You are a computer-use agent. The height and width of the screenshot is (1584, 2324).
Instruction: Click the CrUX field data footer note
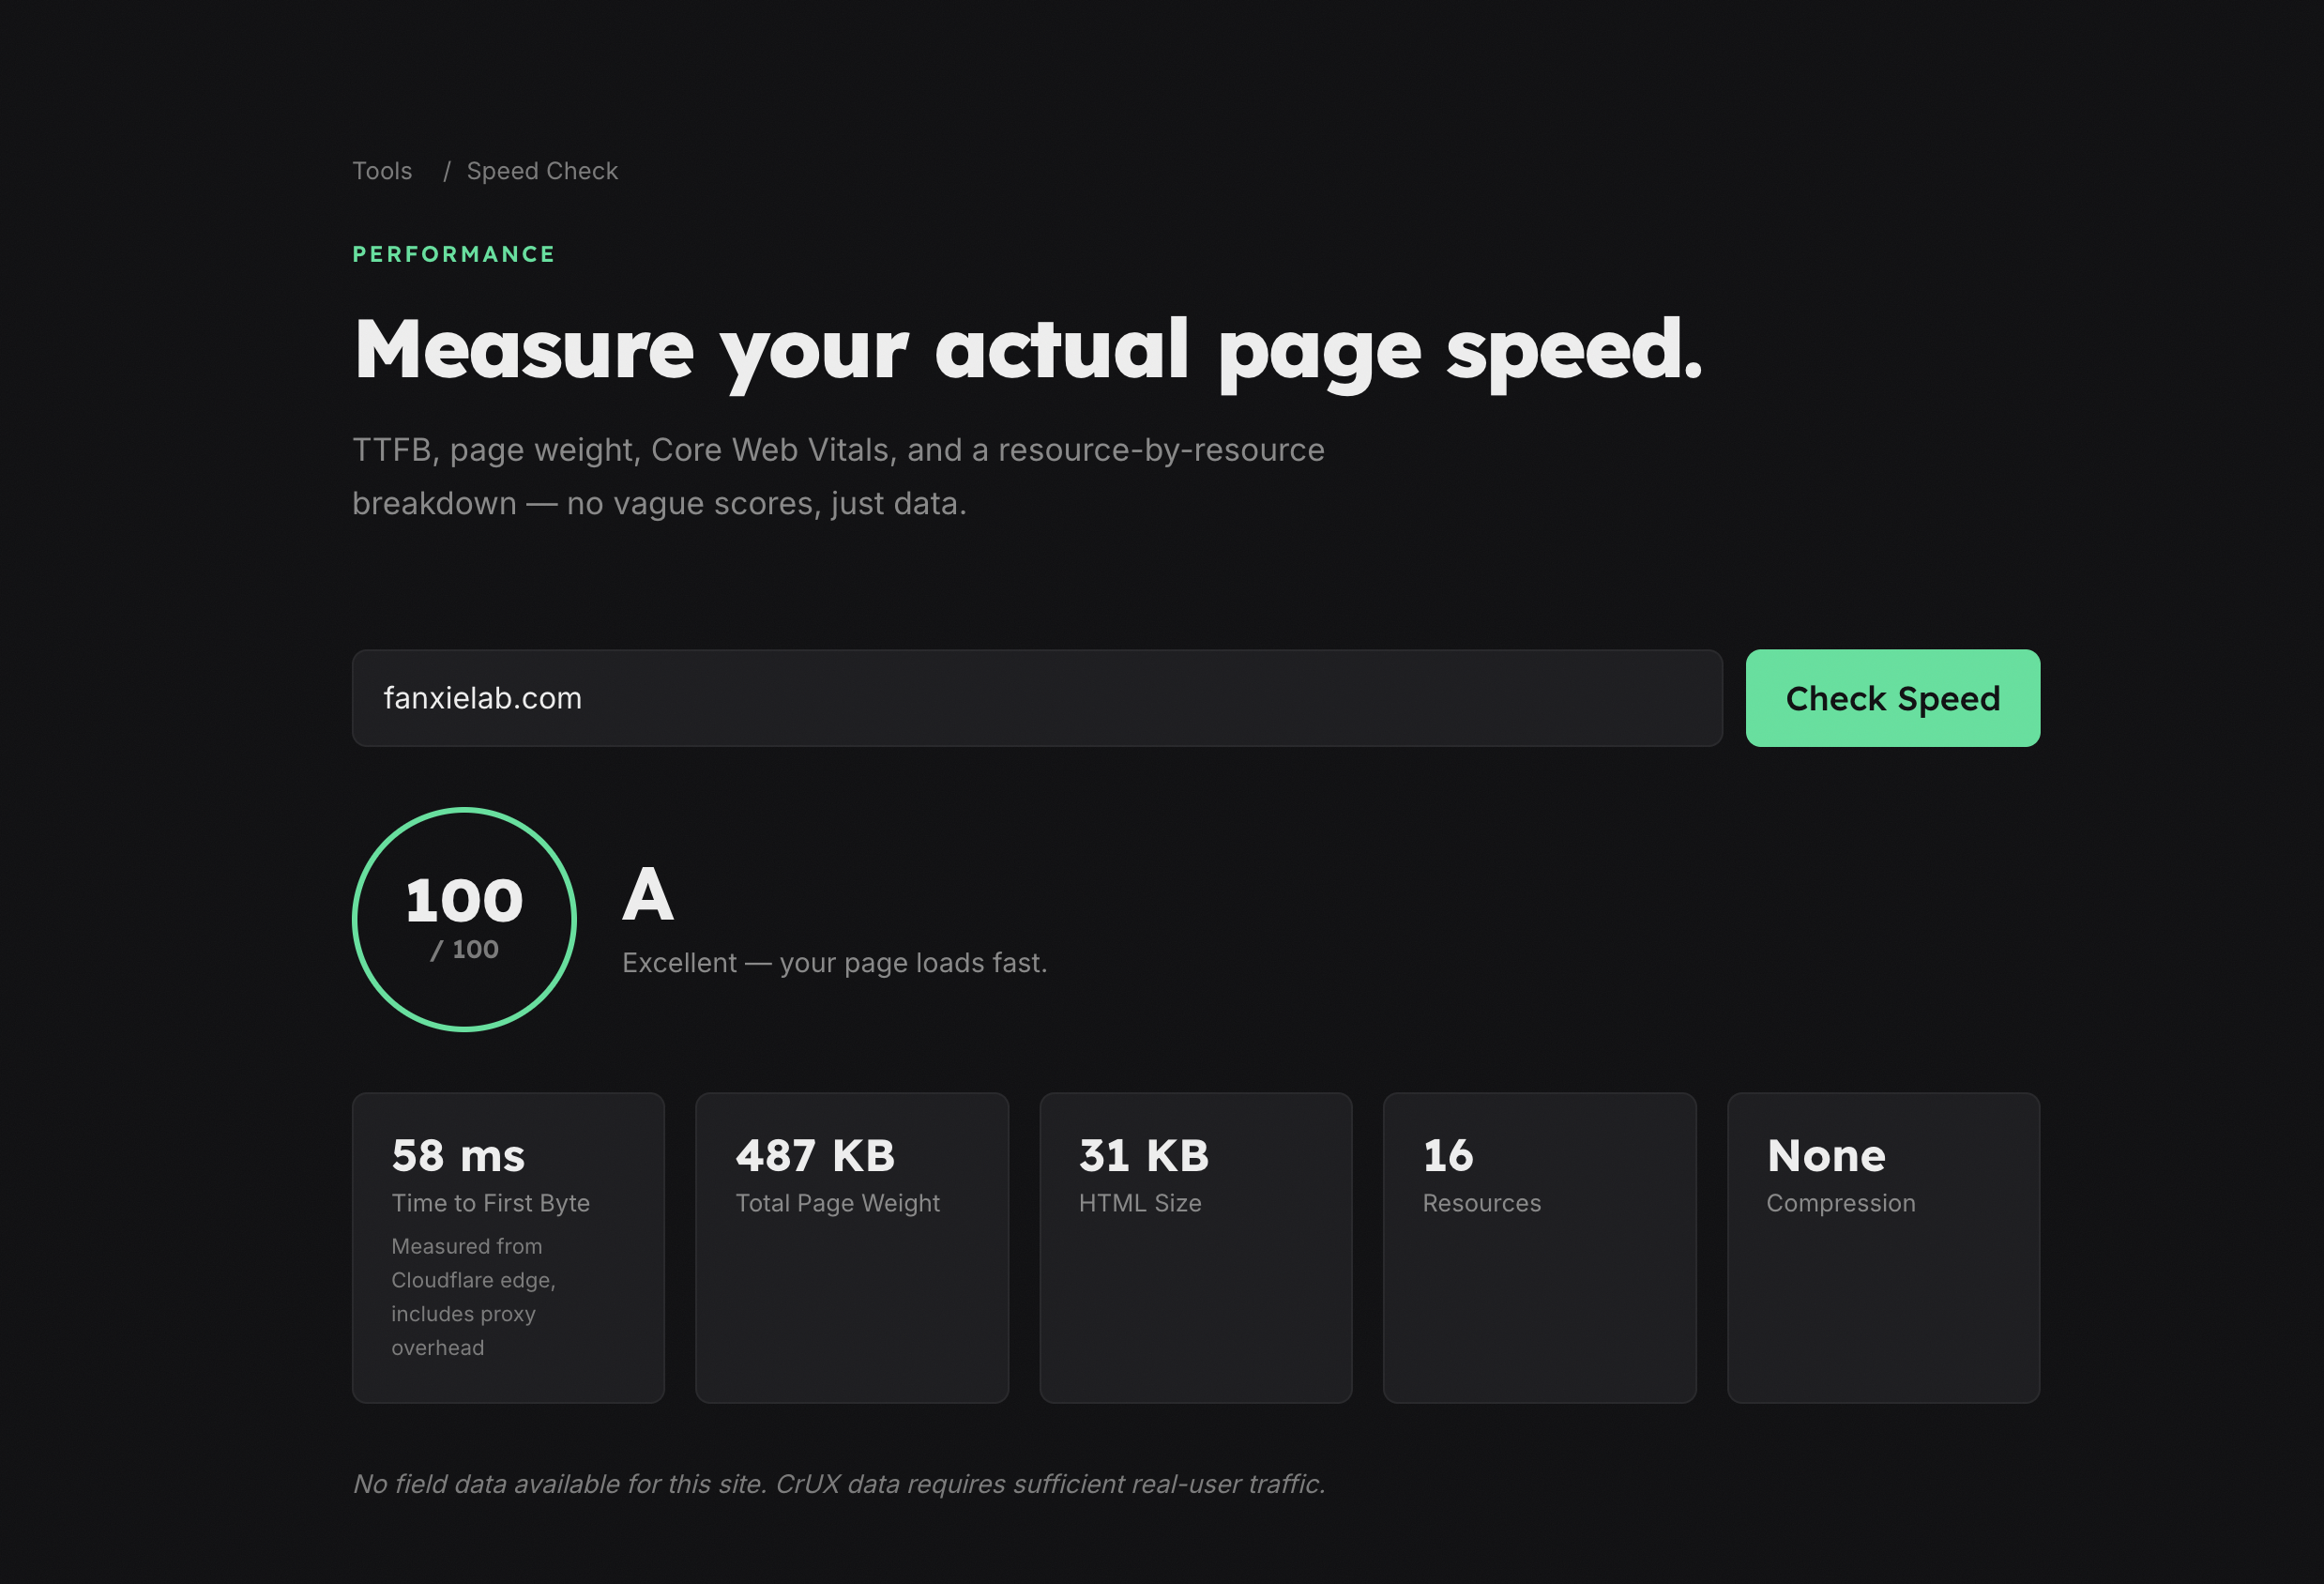pyautogui.click(x=838, y=1484)
